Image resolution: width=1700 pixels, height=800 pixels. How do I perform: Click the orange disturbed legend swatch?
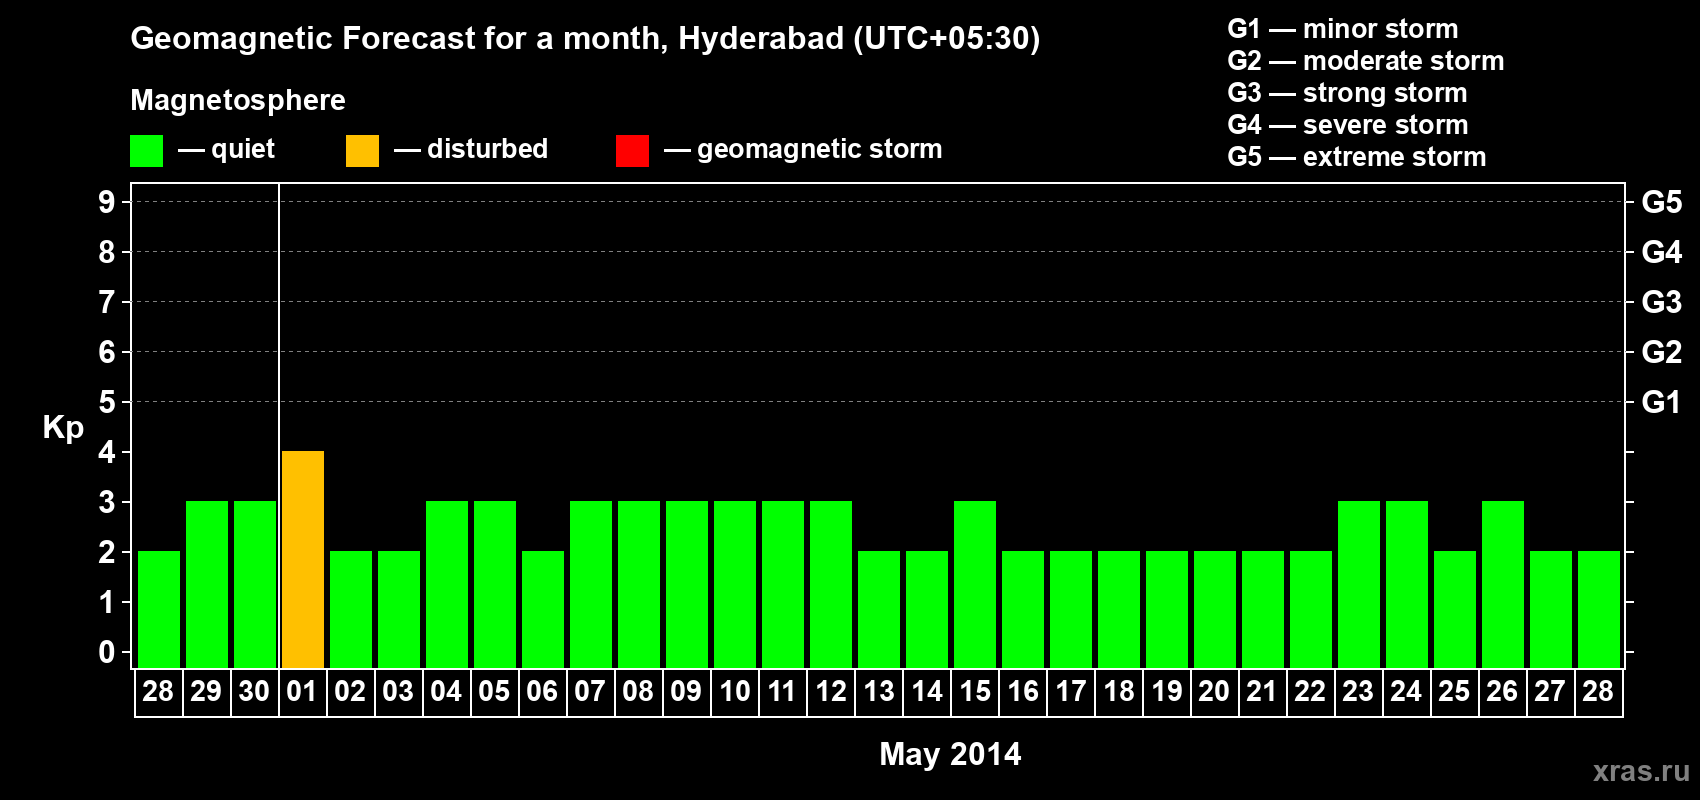(362, 151)
